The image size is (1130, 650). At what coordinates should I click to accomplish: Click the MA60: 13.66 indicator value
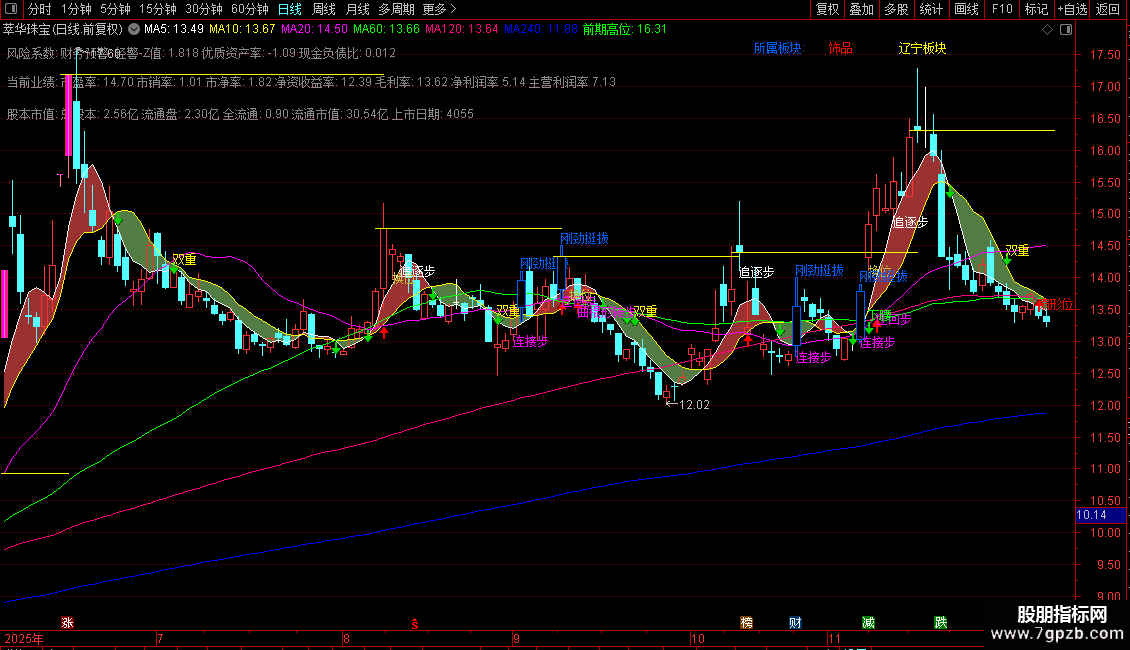(x=386, y=30)
